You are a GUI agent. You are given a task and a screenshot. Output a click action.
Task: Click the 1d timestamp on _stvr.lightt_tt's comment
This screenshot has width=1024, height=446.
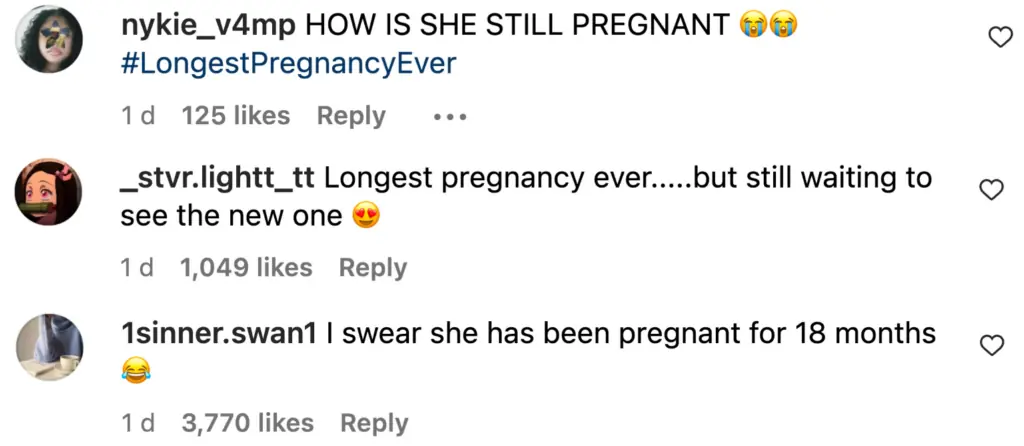click(x=138, y=268)
